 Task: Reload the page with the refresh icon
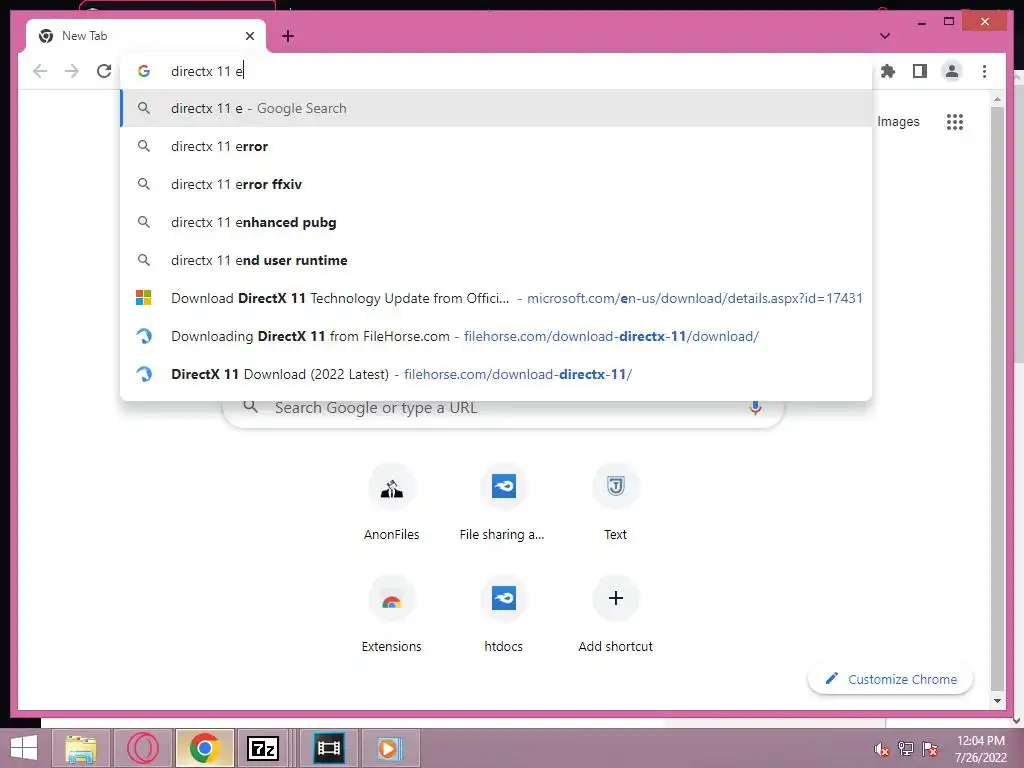[x=104, y=71]
